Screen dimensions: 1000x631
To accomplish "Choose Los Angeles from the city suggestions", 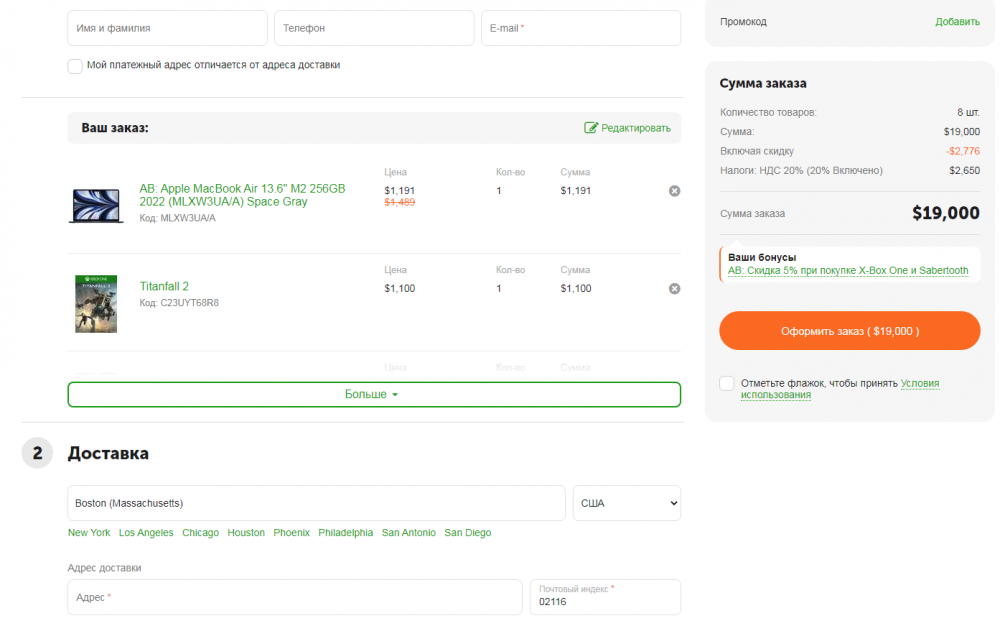I will click(146, 533).
